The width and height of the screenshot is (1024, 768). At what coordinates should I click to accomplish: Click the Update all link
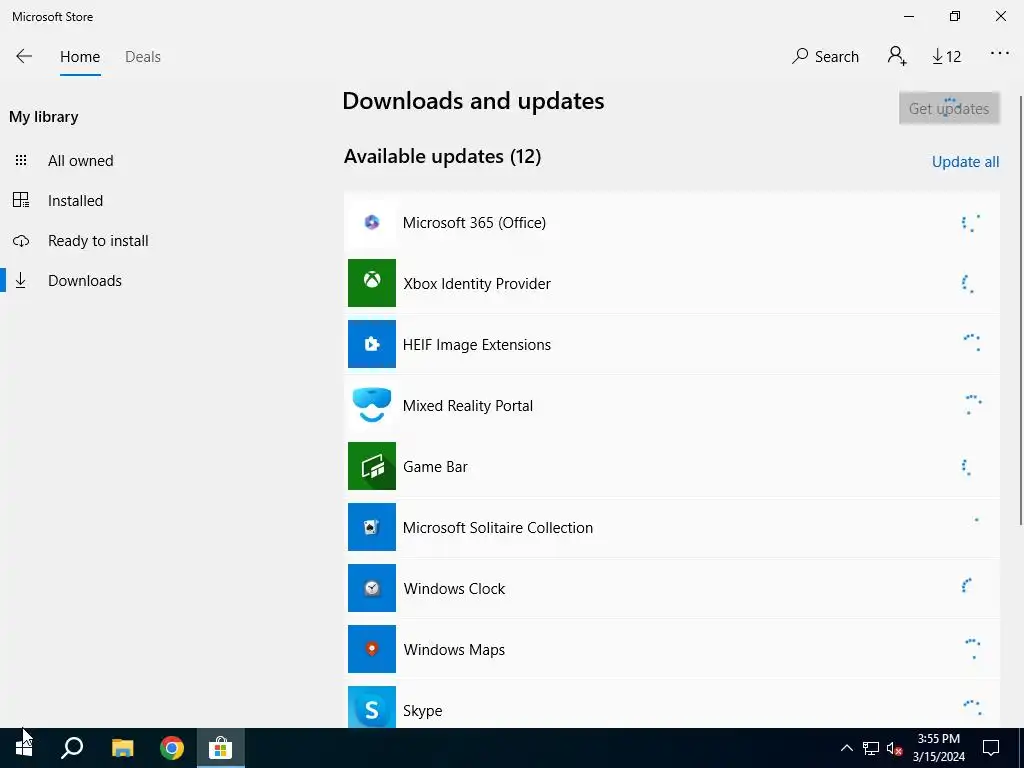(x=965, y=162)
